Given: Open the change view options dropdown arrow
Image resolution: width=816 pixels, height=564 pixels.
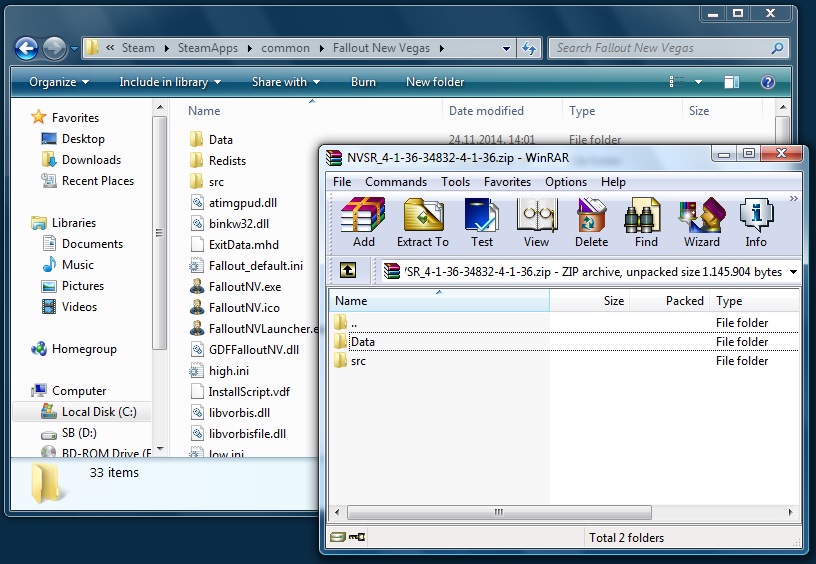Looking at the screenshot, I should [698, 82].
